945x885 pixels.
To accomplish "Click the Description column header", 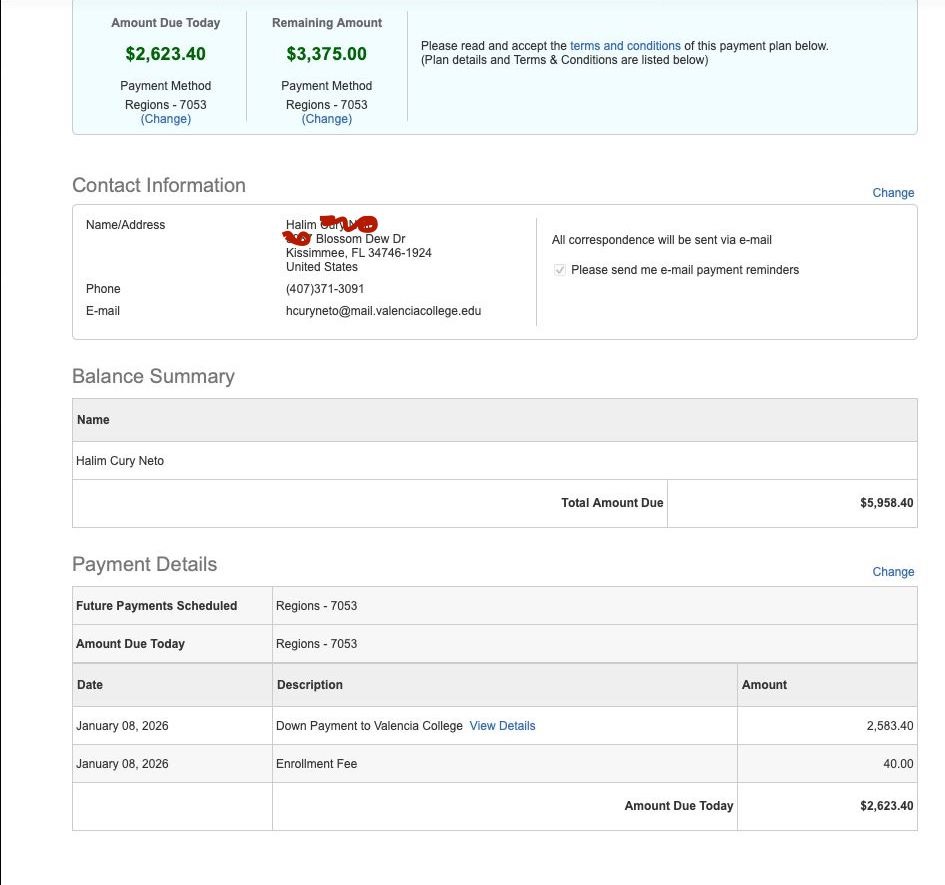I will click(x=309, y=685).
